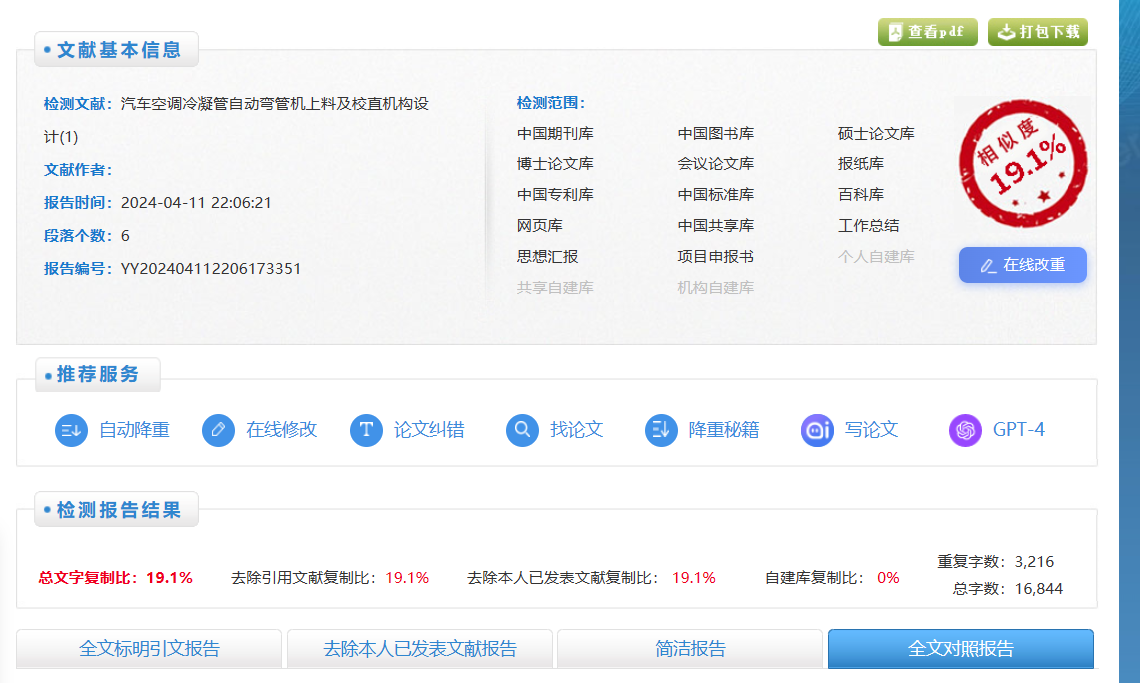This screenshot has height=683, width=1140.
Task: Click the 段落个数 value 6
Action: pyautogui.click(x=125, y=236)
